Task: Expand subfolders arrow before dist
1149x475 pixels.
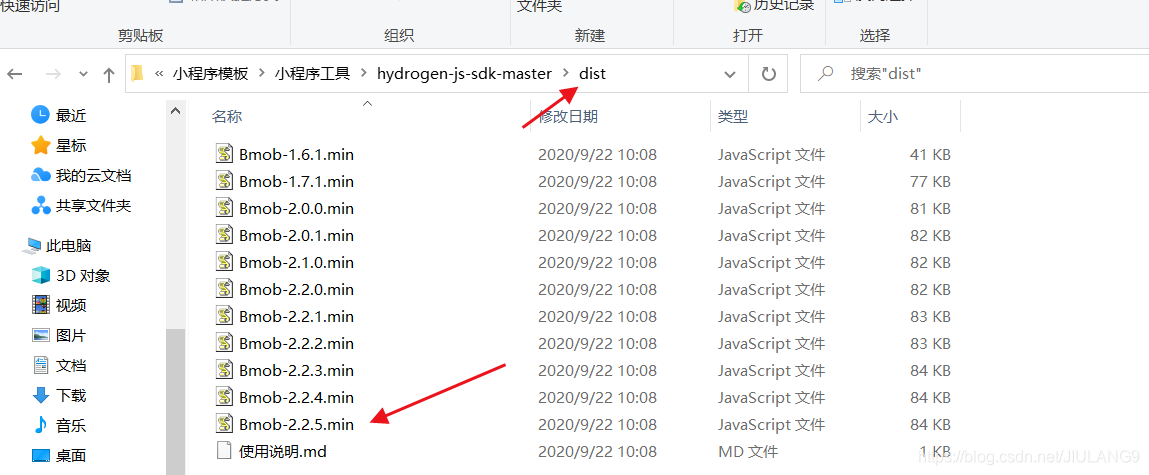Action: 565,73
